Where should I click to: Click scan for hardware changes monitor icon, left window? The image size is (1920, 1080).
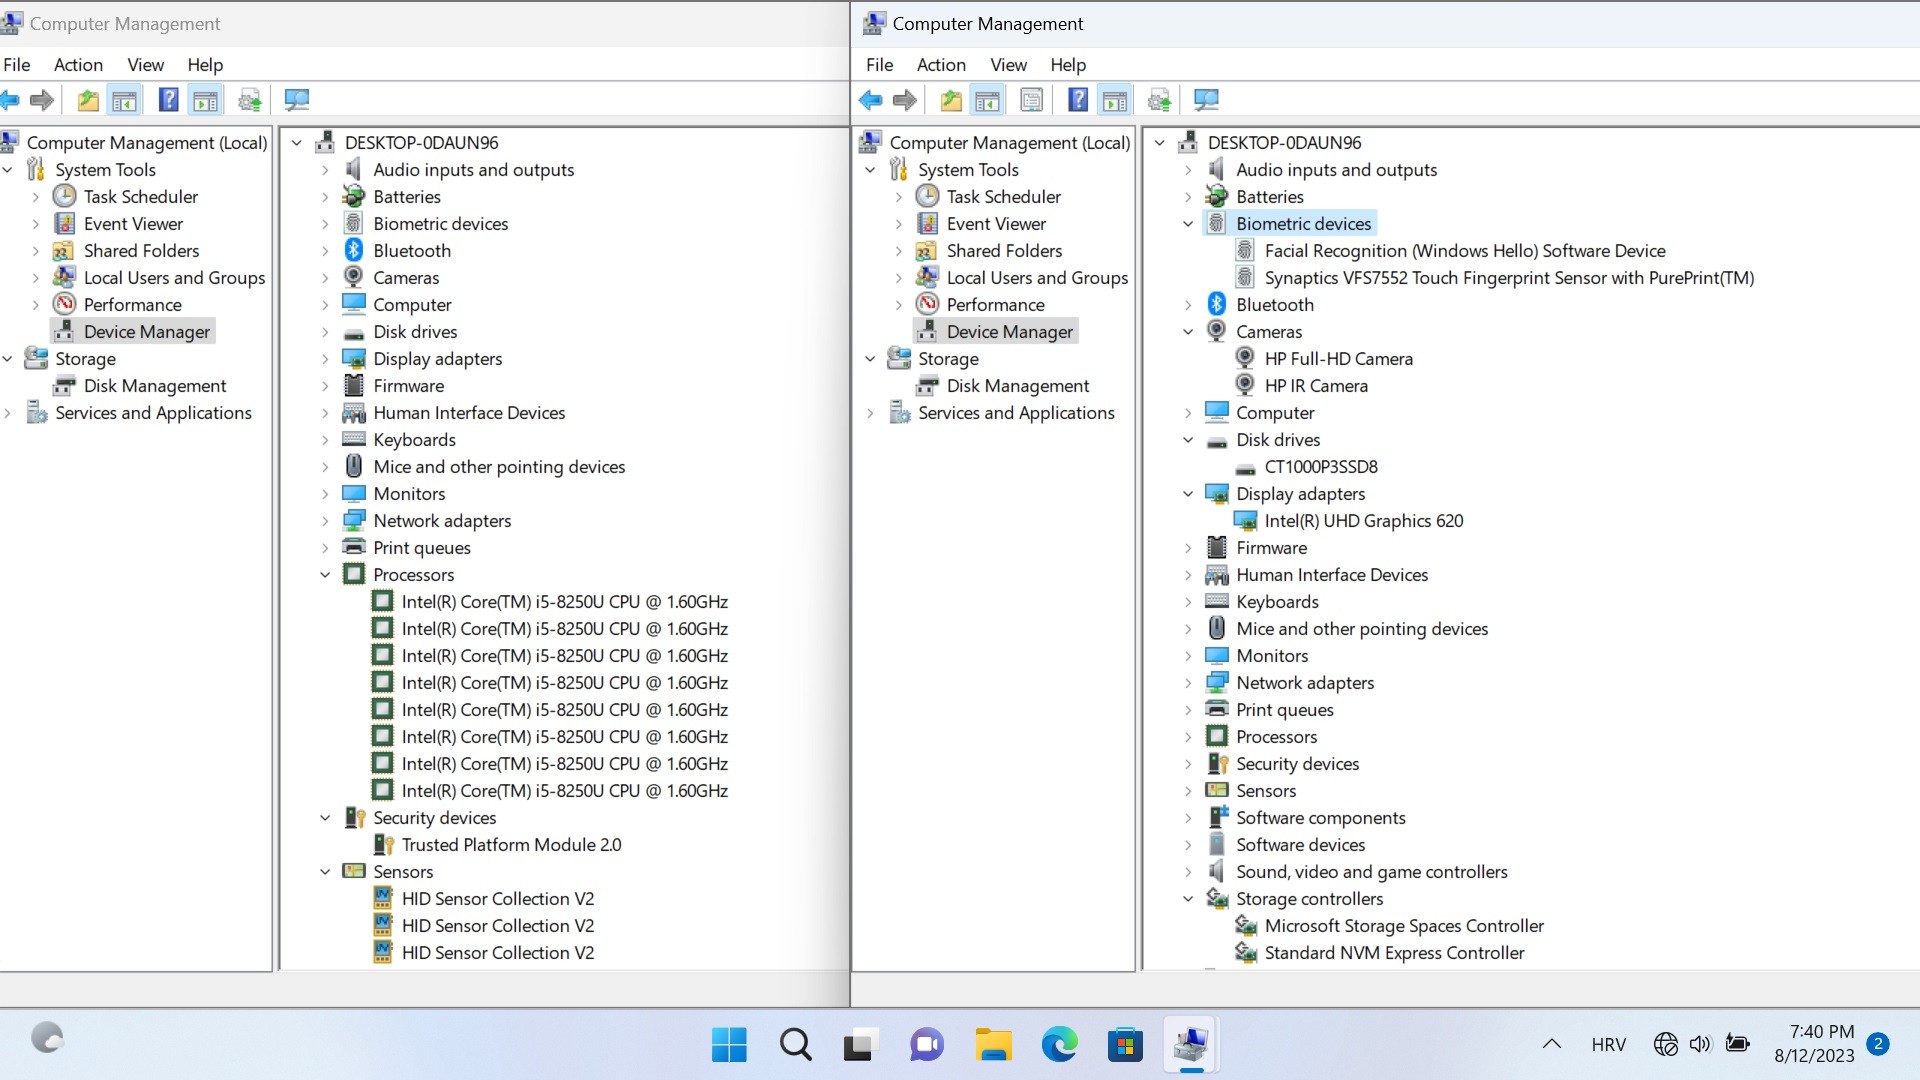297,100
